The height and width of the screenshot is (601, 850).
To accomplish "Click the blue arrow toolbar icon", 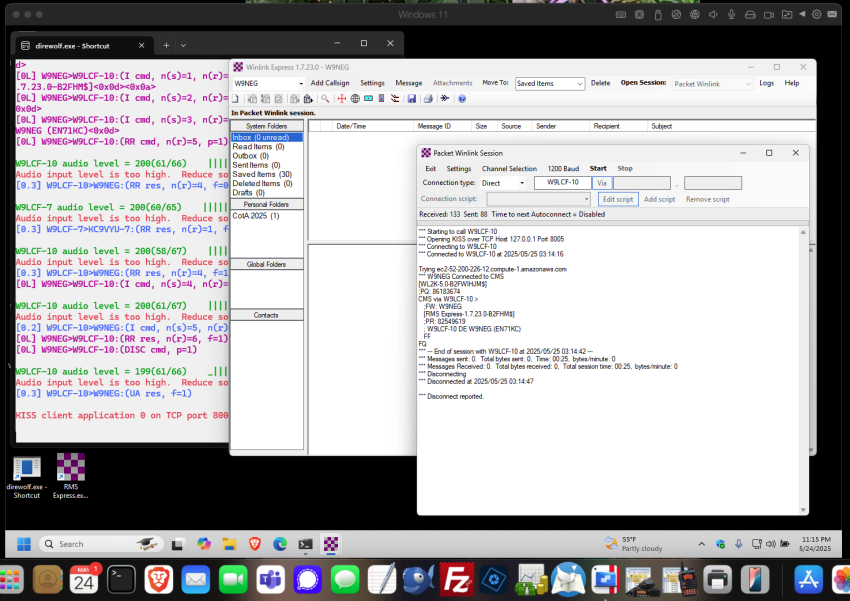I will (x=445, y=99).
